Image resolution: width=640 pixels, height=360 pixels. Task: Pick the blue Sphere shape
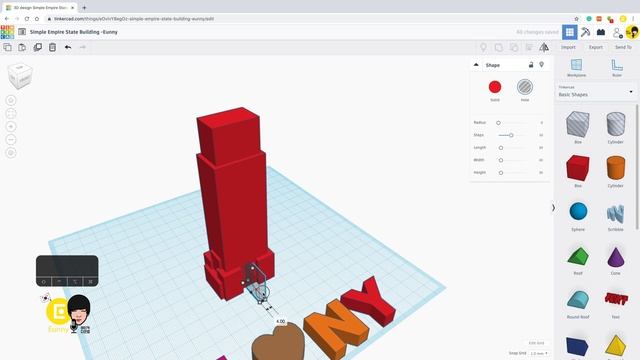click(x=578, y=211)
